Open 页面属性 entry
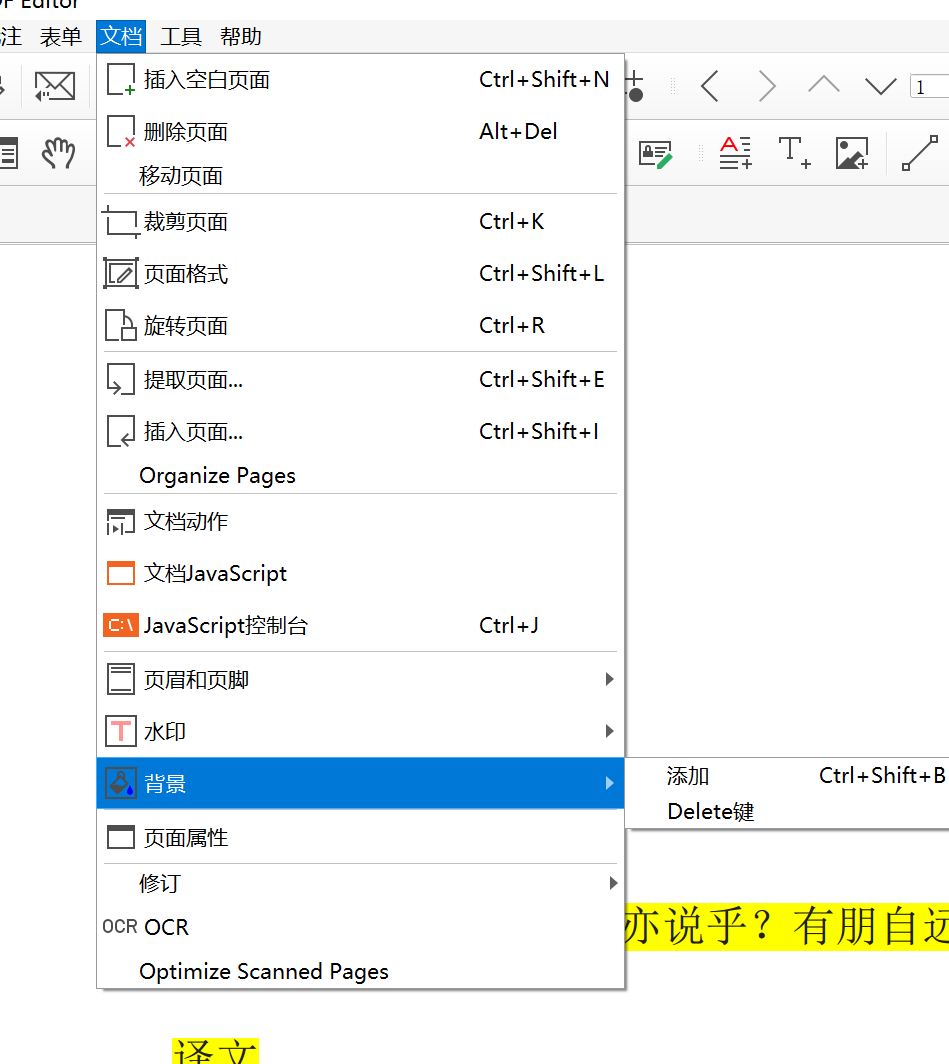This screenshot has height=1064, width=949. coord(360,837)
